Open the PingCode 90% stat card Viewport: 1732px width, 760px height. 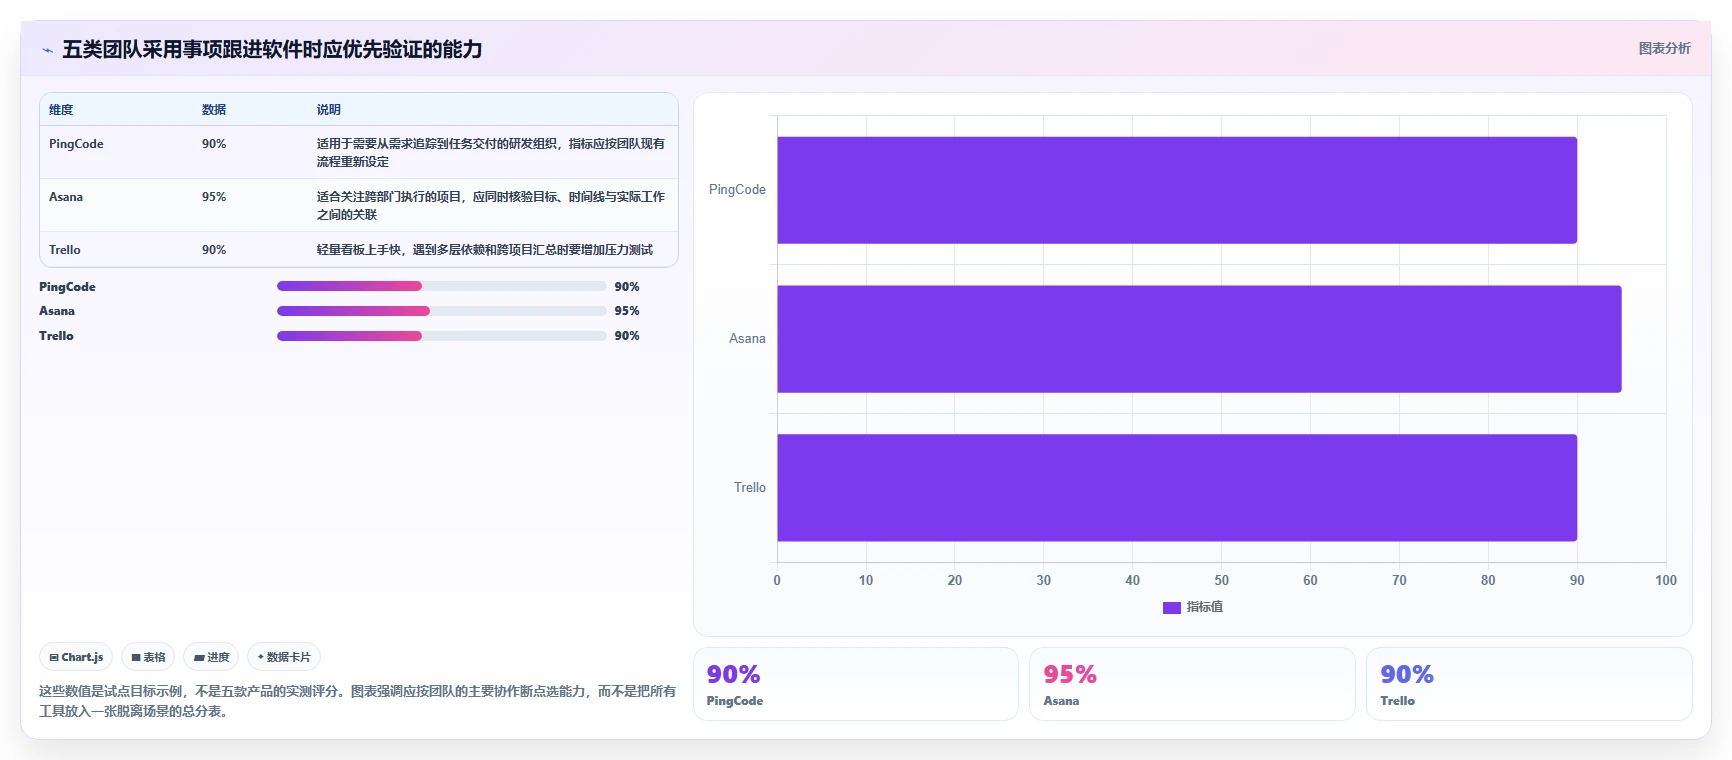[x=856, y=684]
